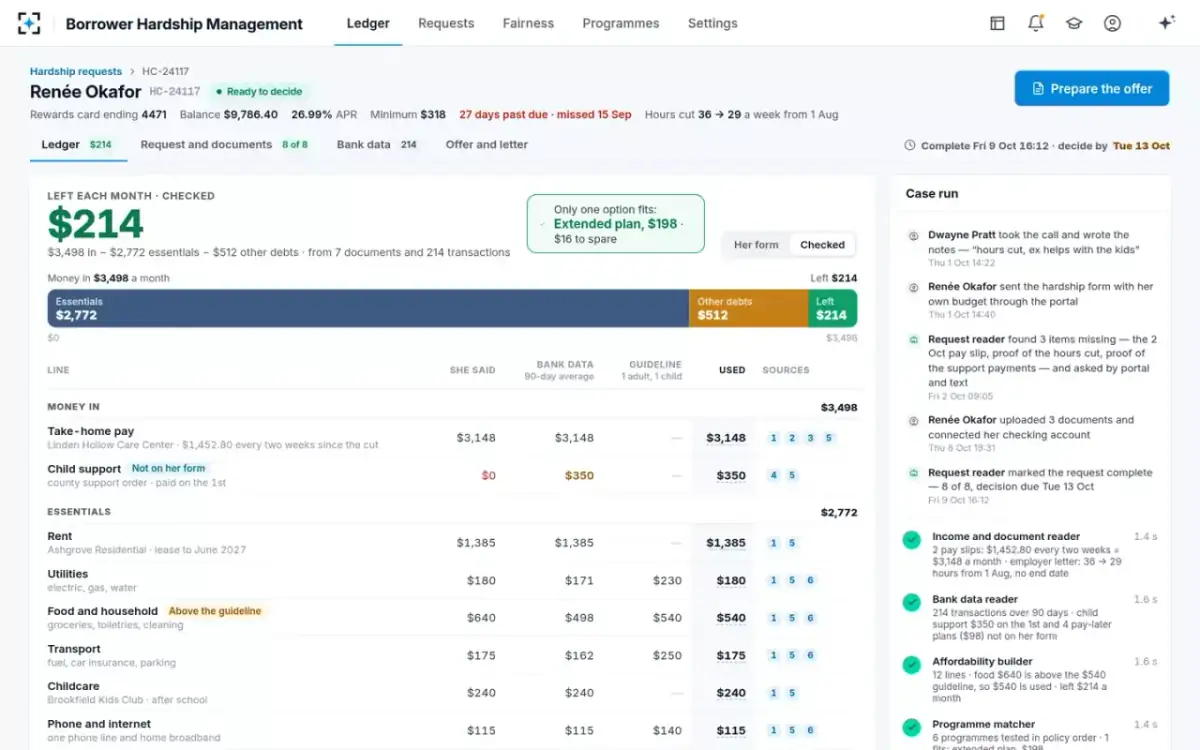Click the HC-24117 breadcrumb text

pos(165,72)
